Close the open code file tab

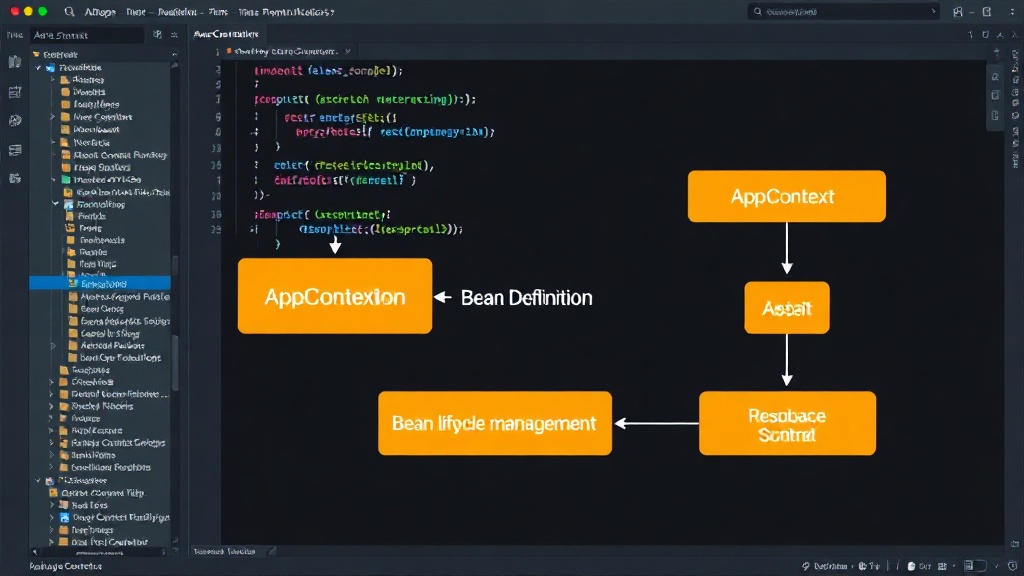[x=348, y=51]
